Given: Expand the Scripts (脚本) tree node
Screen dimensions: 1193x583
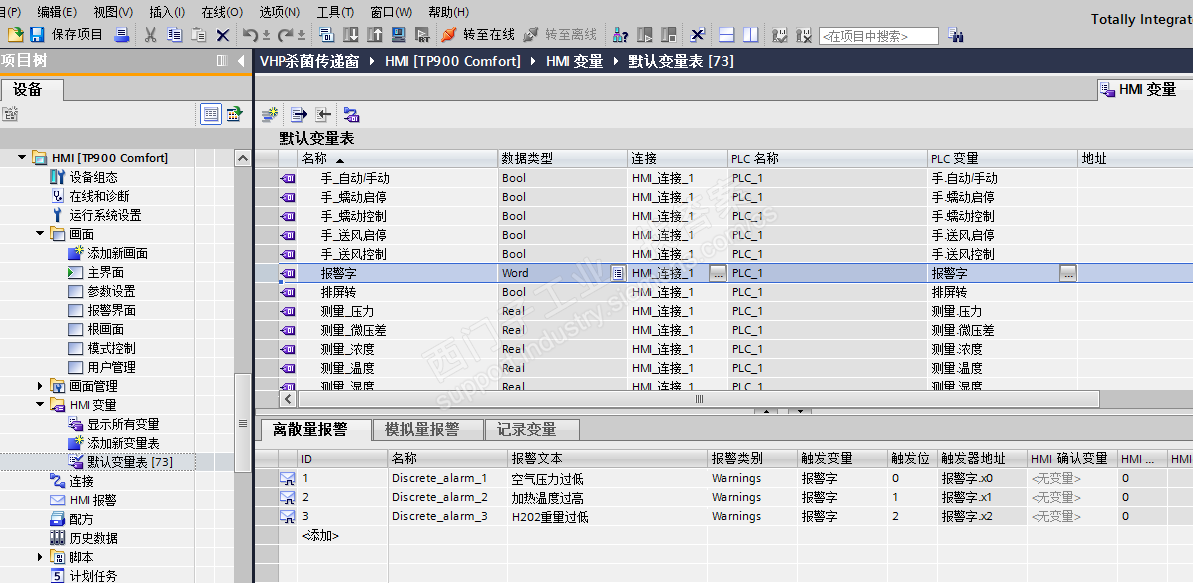Looking at the screenshot, I should tap(40, 557).
